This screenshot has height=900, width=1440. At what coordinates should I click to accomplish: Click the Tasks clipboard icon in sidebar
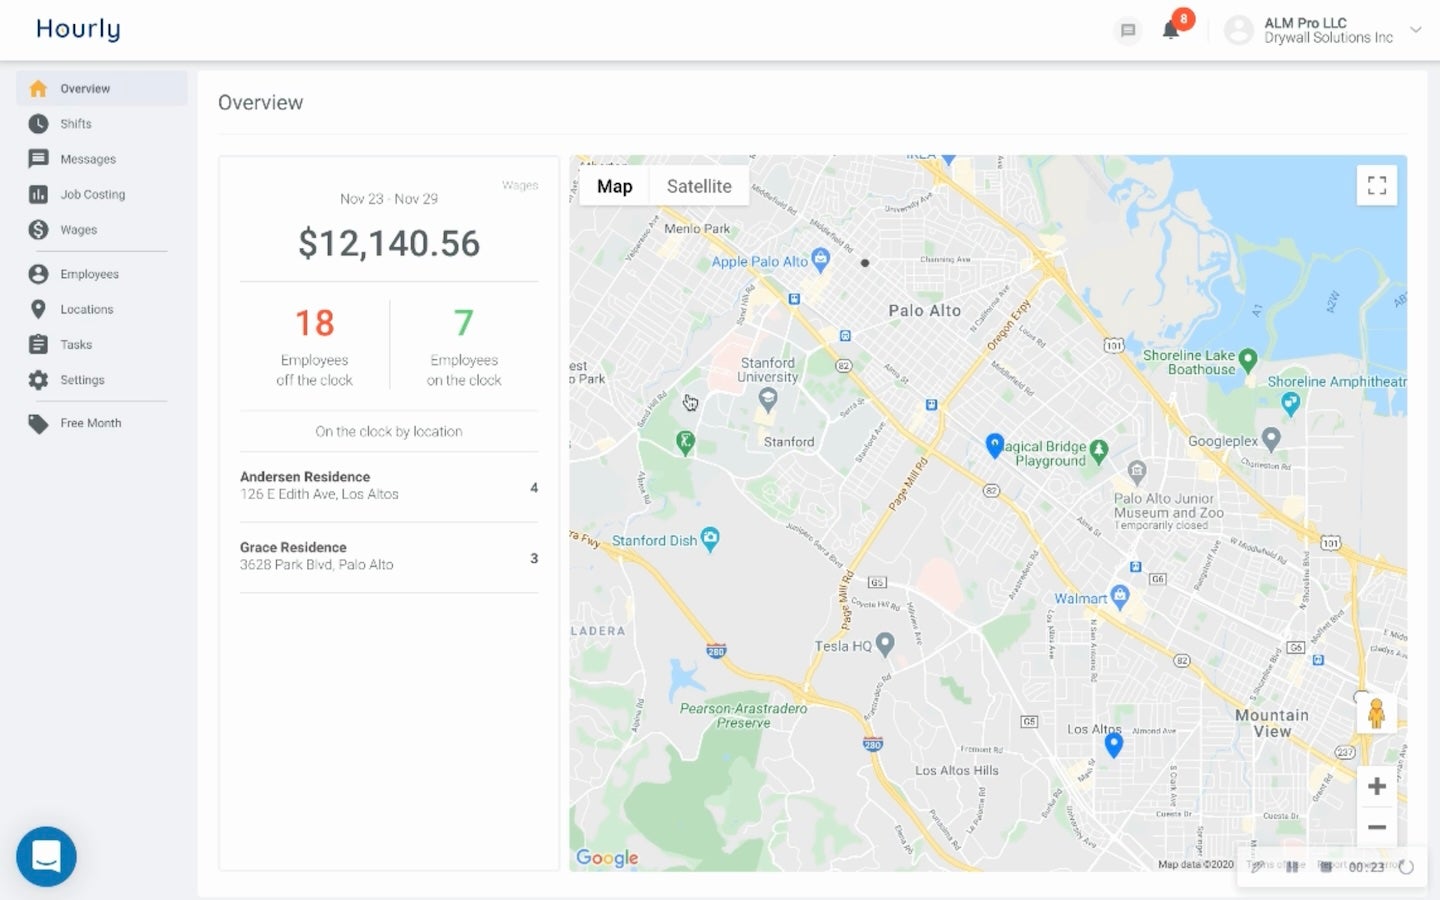pos(38,344)
